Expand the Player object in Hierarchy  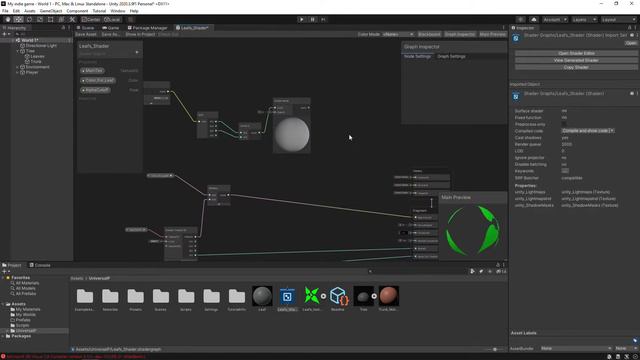[18, 72]
